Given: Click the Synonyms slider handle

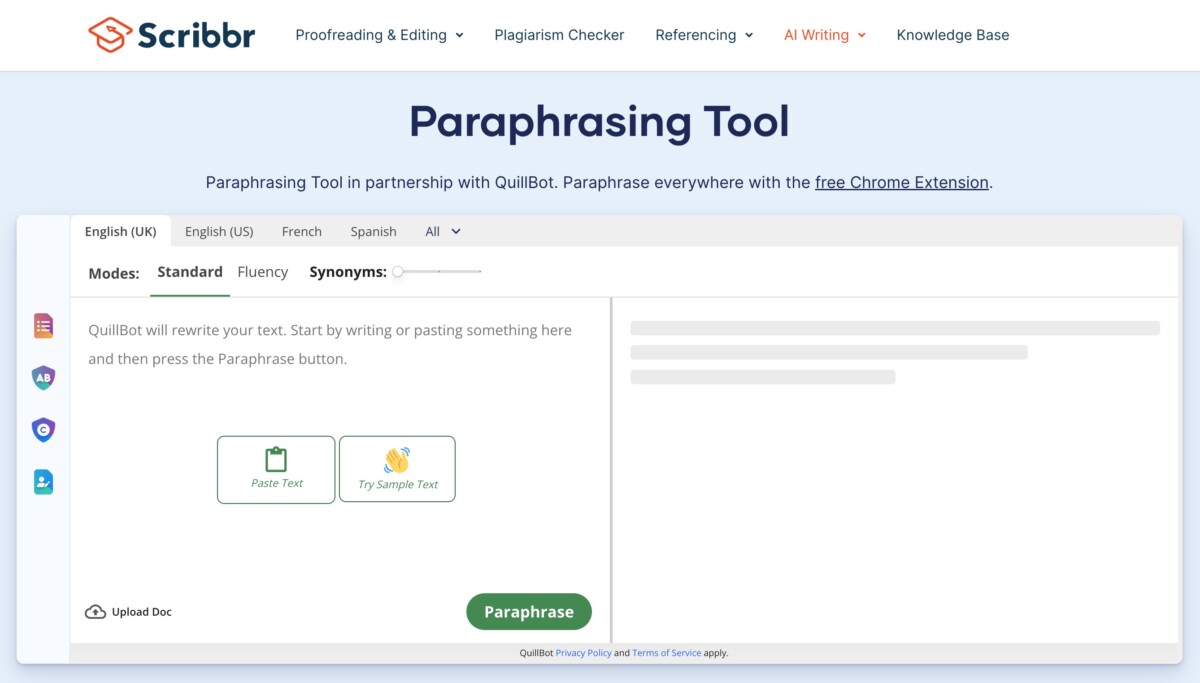Looking at the screenshot, I should pyautogui.click(x=398, y=271).
